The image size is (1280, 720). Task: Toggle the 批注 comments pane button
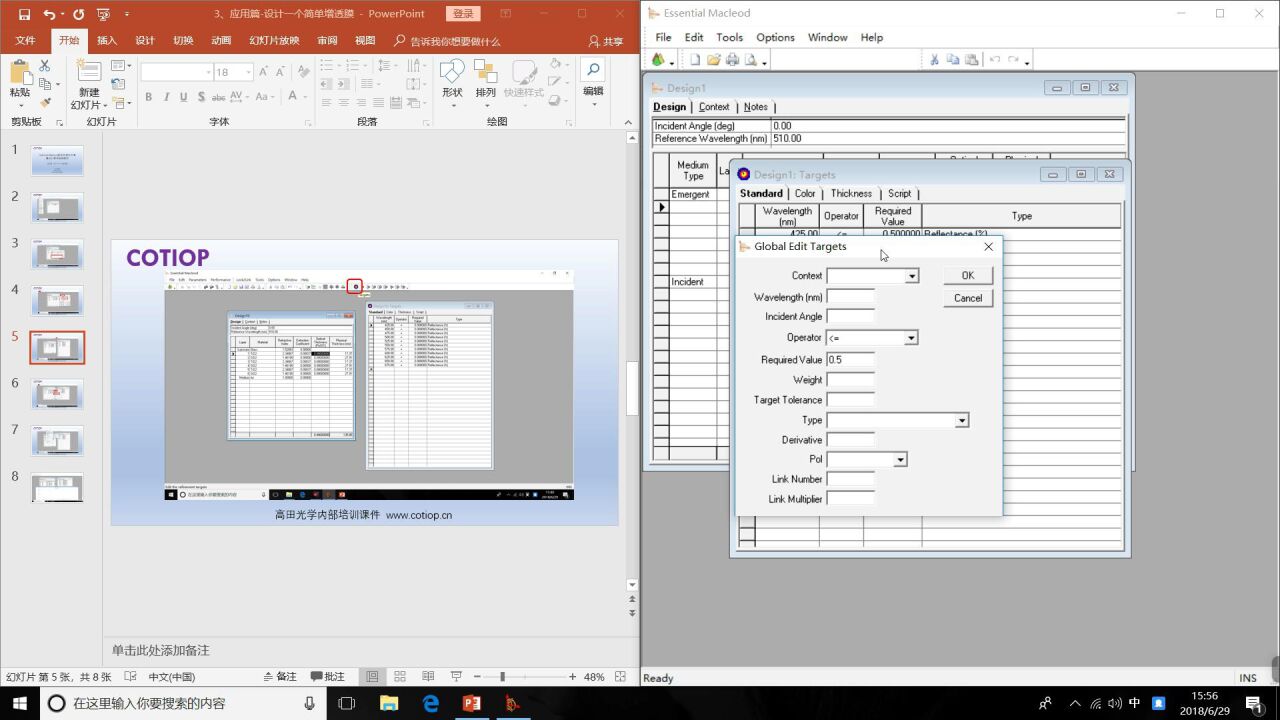(x=327, y=677)
